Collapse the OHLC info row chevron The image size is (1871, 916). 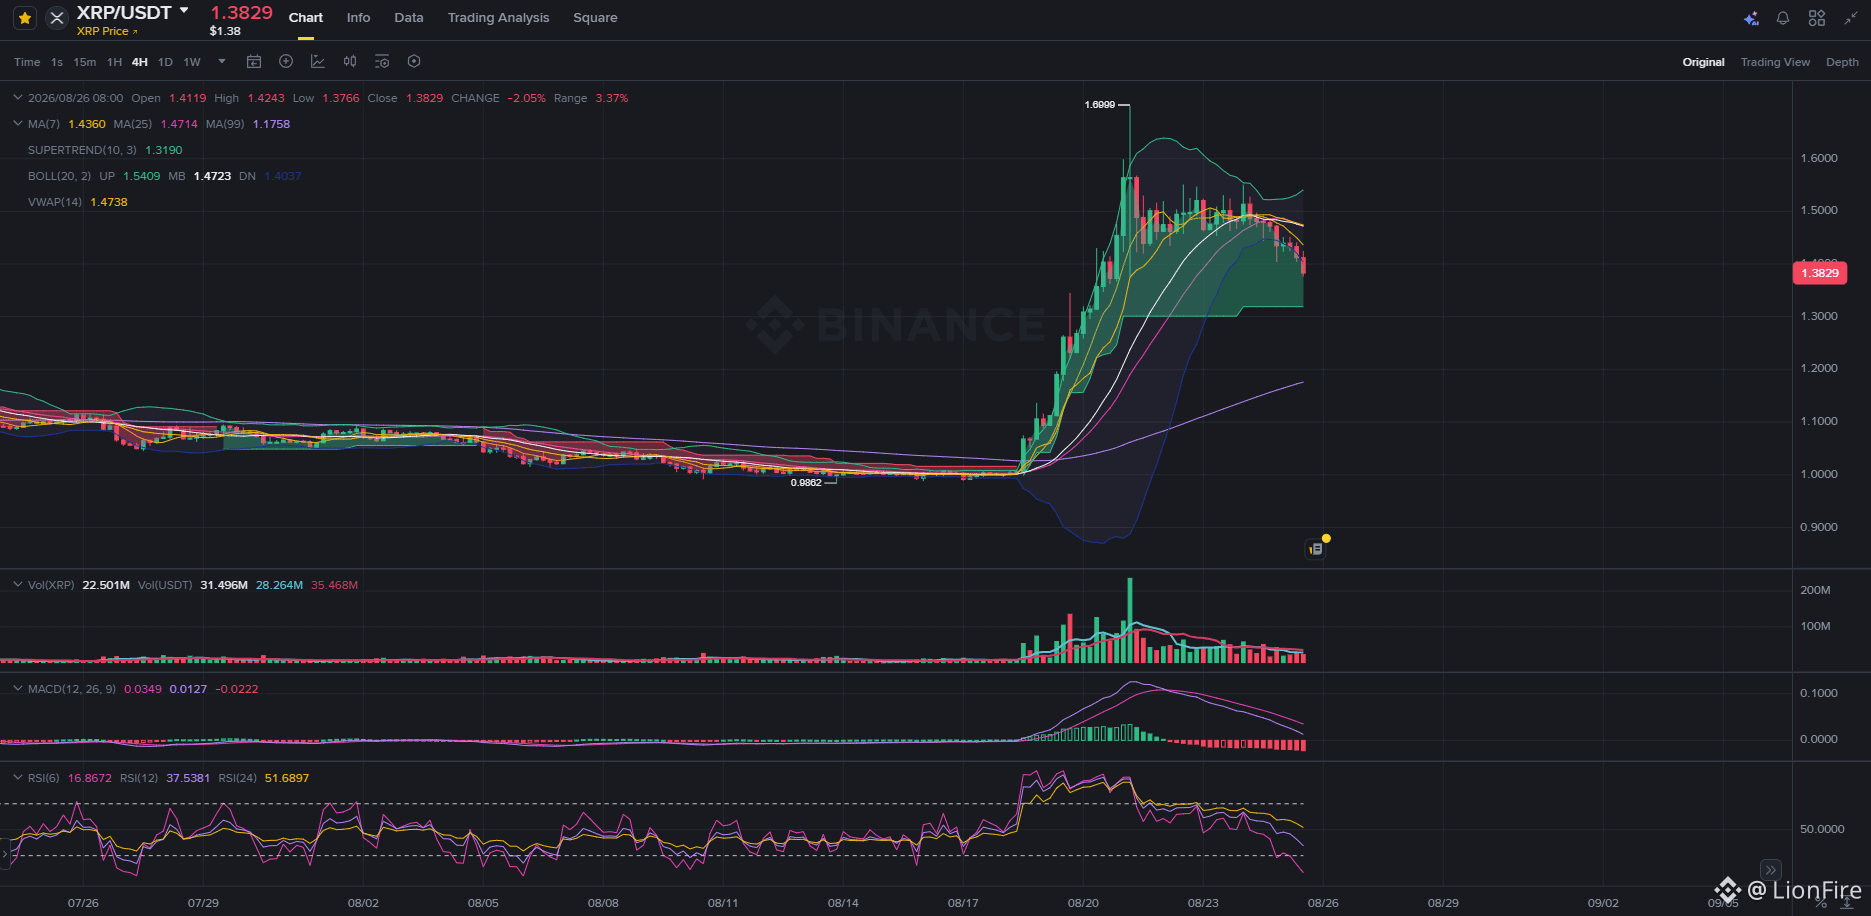coord(18,98)
